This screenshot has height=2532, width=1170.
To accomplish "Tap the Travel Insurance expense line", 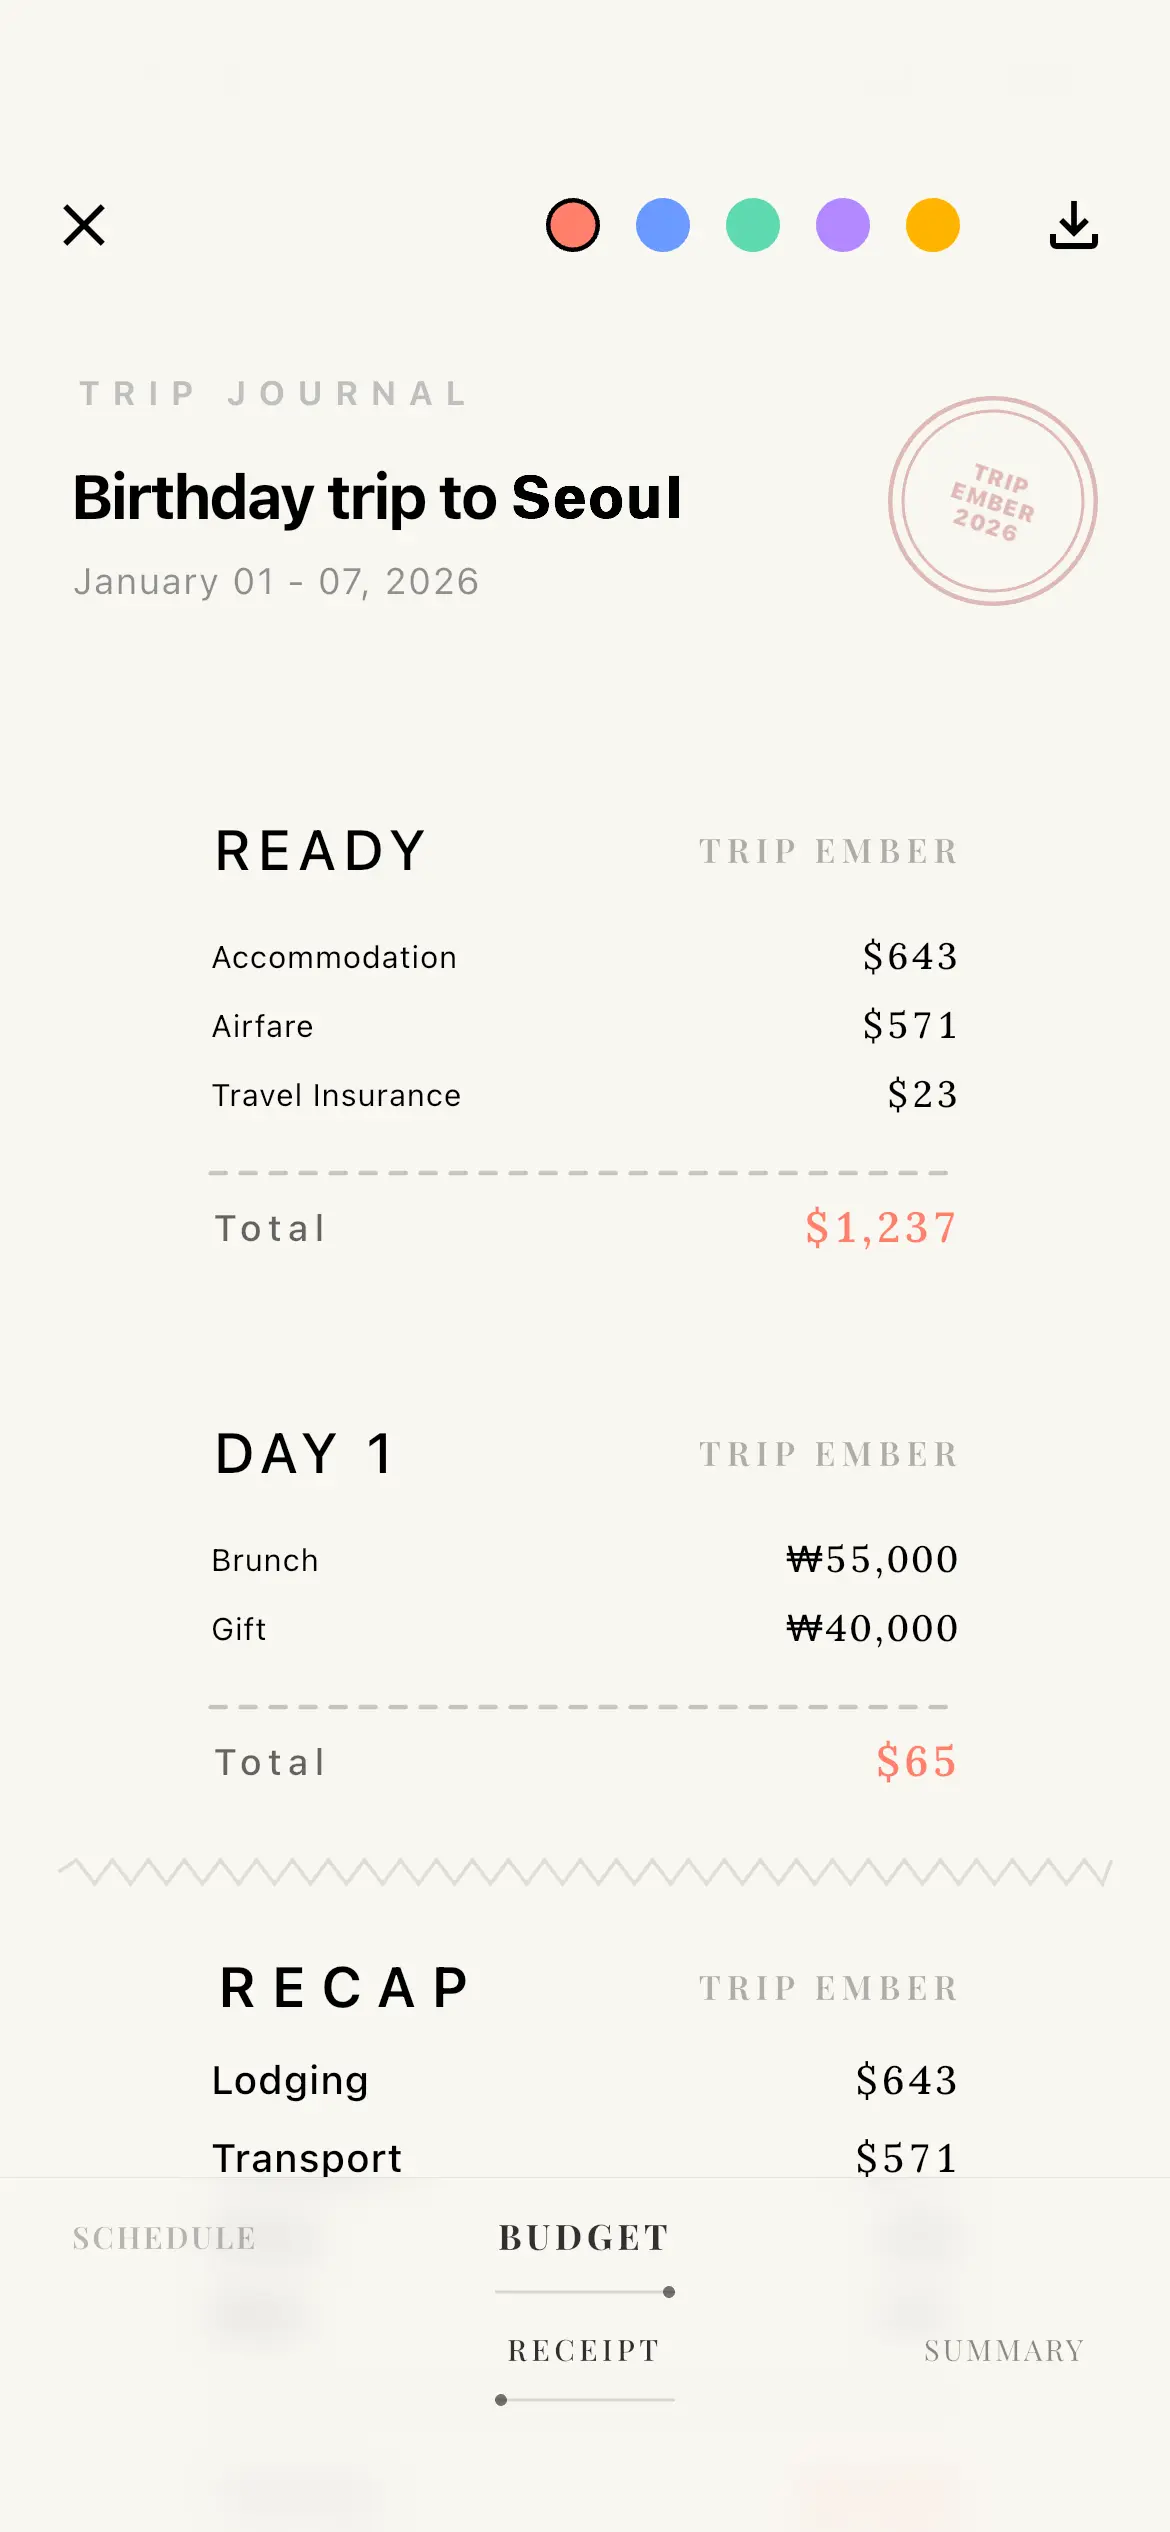I will (x=584, y=1095).
